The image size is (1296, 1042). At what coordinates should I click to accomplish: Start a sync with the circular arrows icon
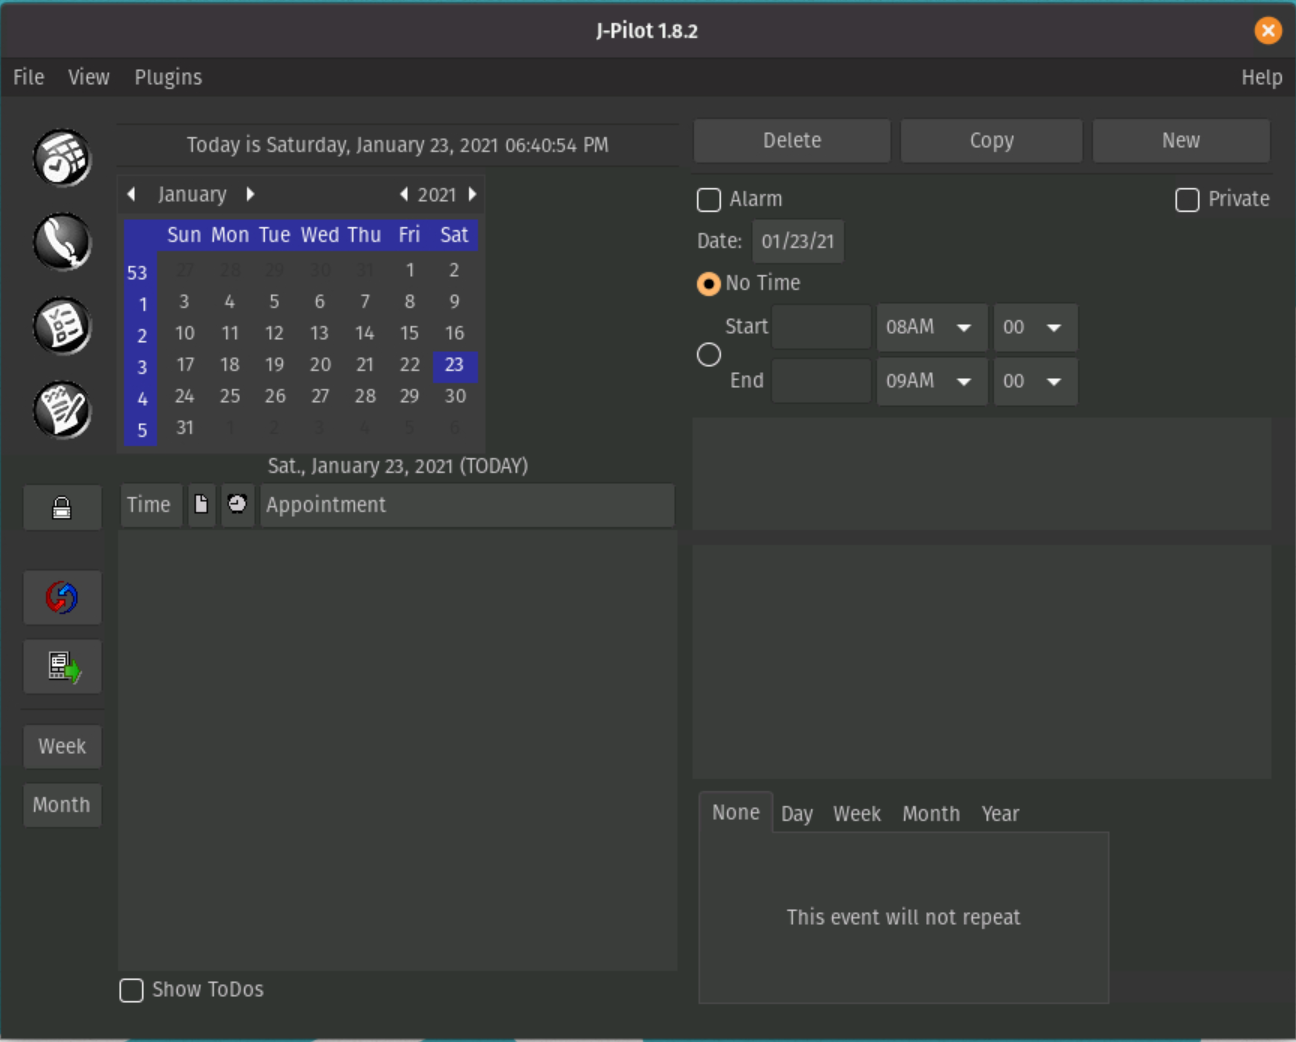61,597
